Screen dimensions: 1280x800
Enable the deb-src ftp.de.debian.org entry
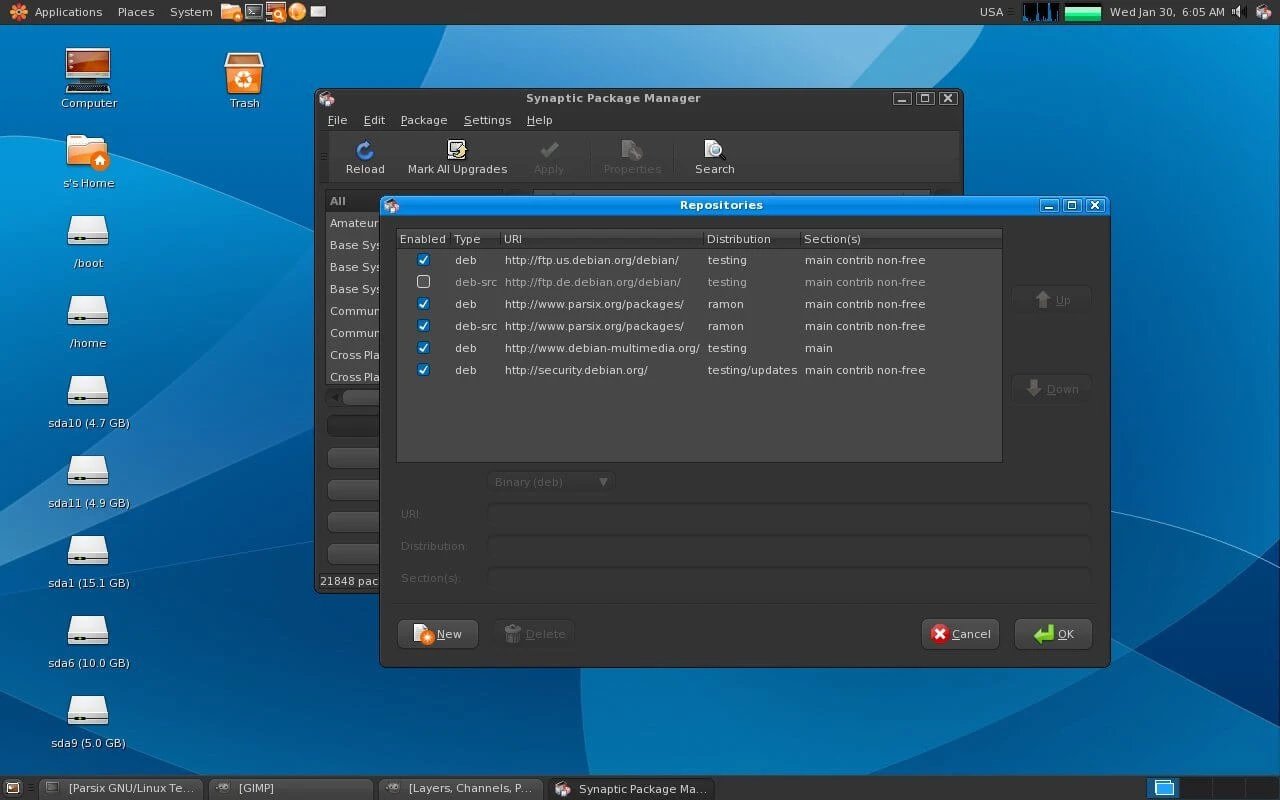423,281
